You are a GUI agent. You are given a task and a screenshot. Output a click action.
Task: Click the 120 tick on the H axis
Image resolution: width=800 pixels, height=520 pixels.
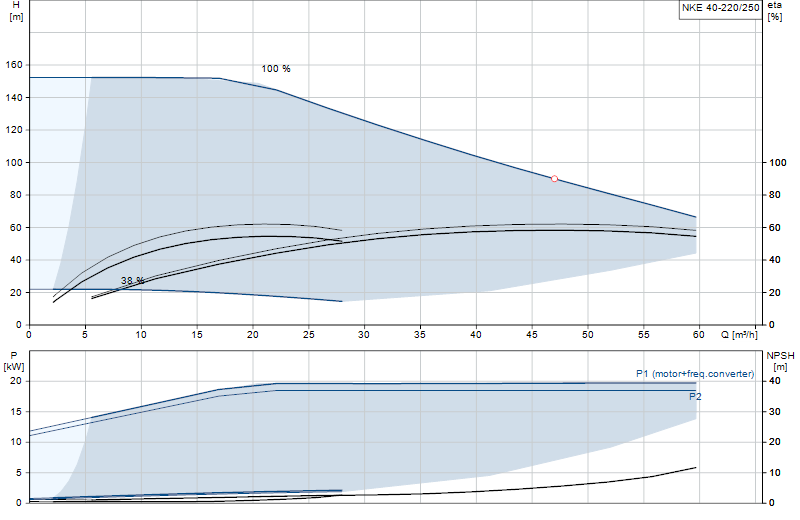tap(14, 130)
